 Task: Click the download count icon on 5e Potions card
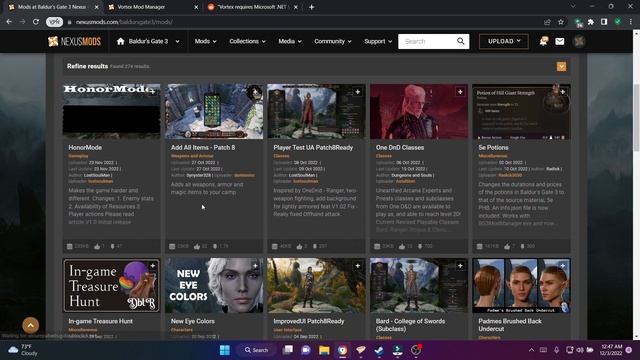pos(522,246)
